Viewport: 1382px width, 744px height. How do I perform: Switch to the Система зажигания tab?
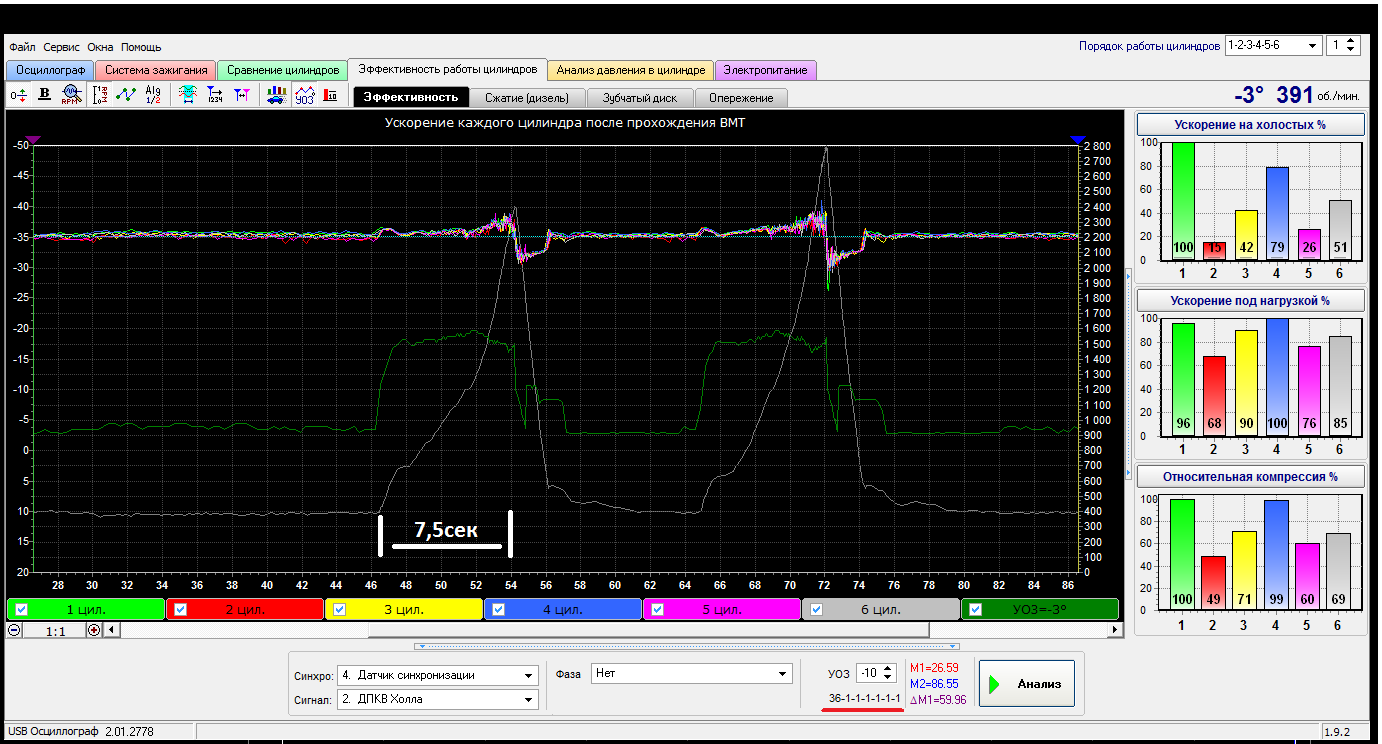tap(156, 70)
